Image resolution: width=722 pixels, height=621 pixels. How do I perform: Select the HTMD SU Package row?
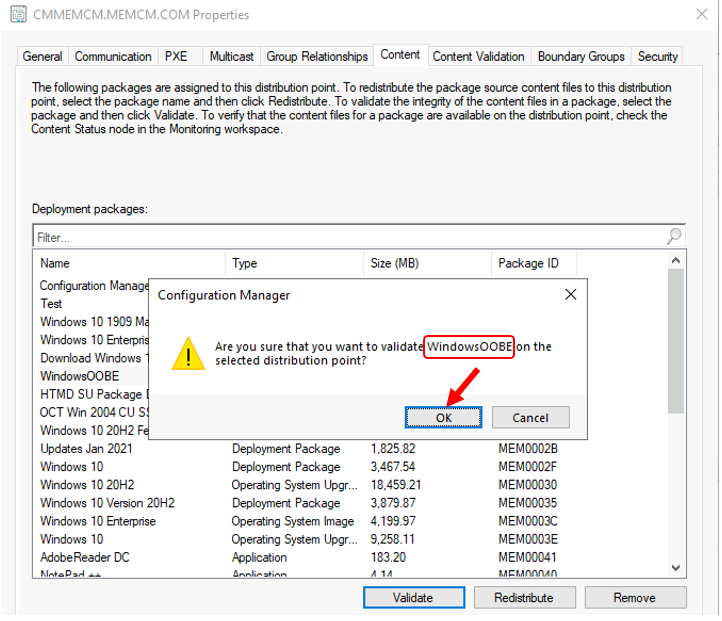93,395
